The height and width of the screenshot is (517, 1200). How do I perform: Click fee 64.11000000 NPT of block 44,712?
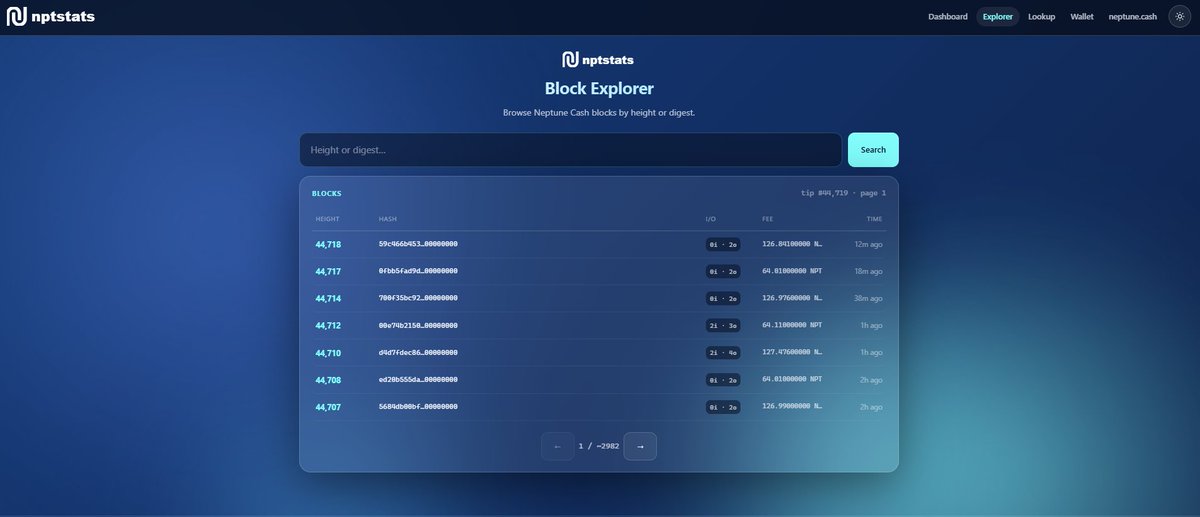[x=792, y=325]
